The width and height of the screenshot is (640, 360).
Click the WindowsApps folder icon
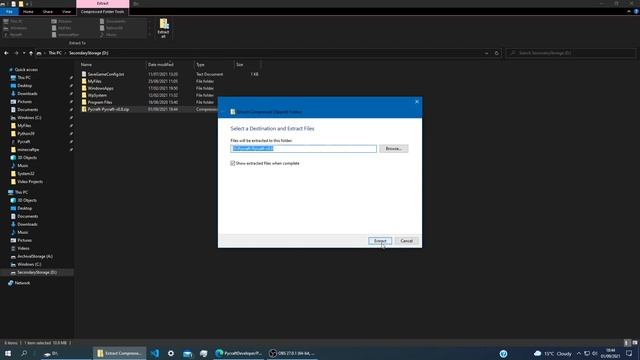coord(84,88)
